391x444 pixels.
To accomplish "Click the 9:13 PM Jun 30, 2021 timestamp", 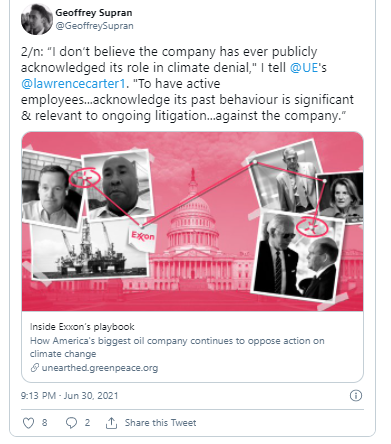I will click(x=69, y=396).
